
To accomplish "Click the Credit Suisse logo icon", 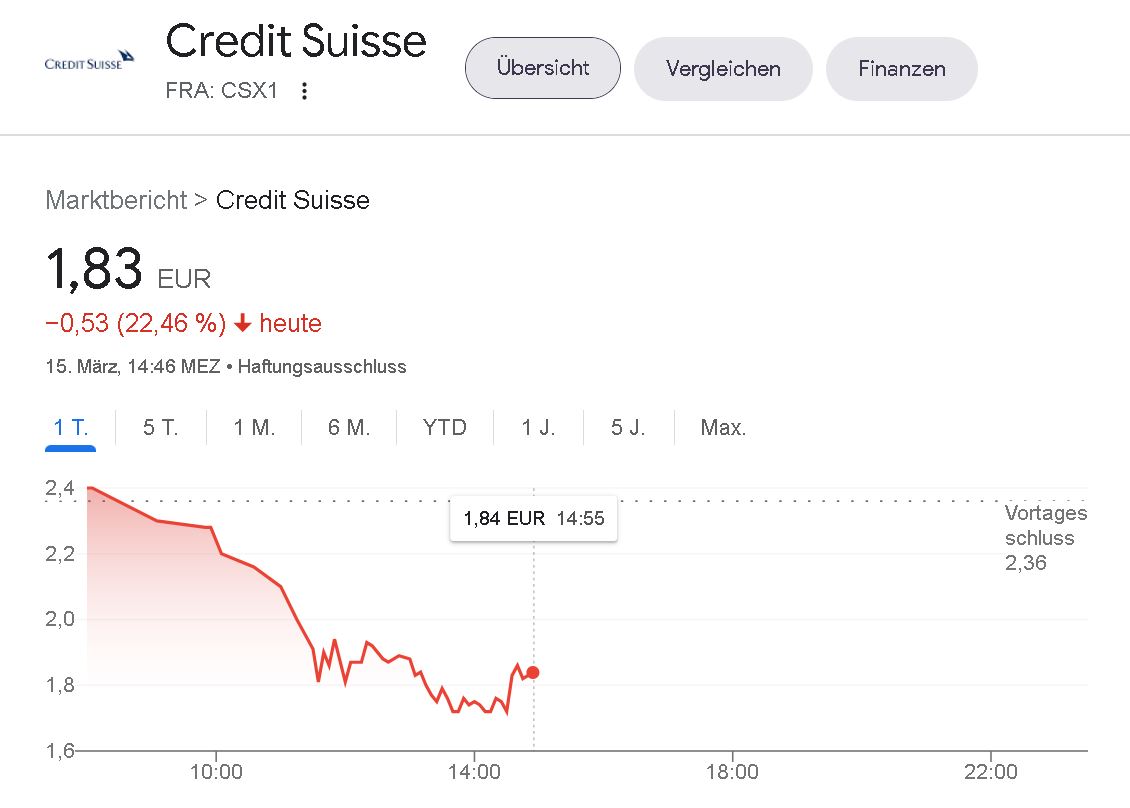I will (x=89, y=61).
